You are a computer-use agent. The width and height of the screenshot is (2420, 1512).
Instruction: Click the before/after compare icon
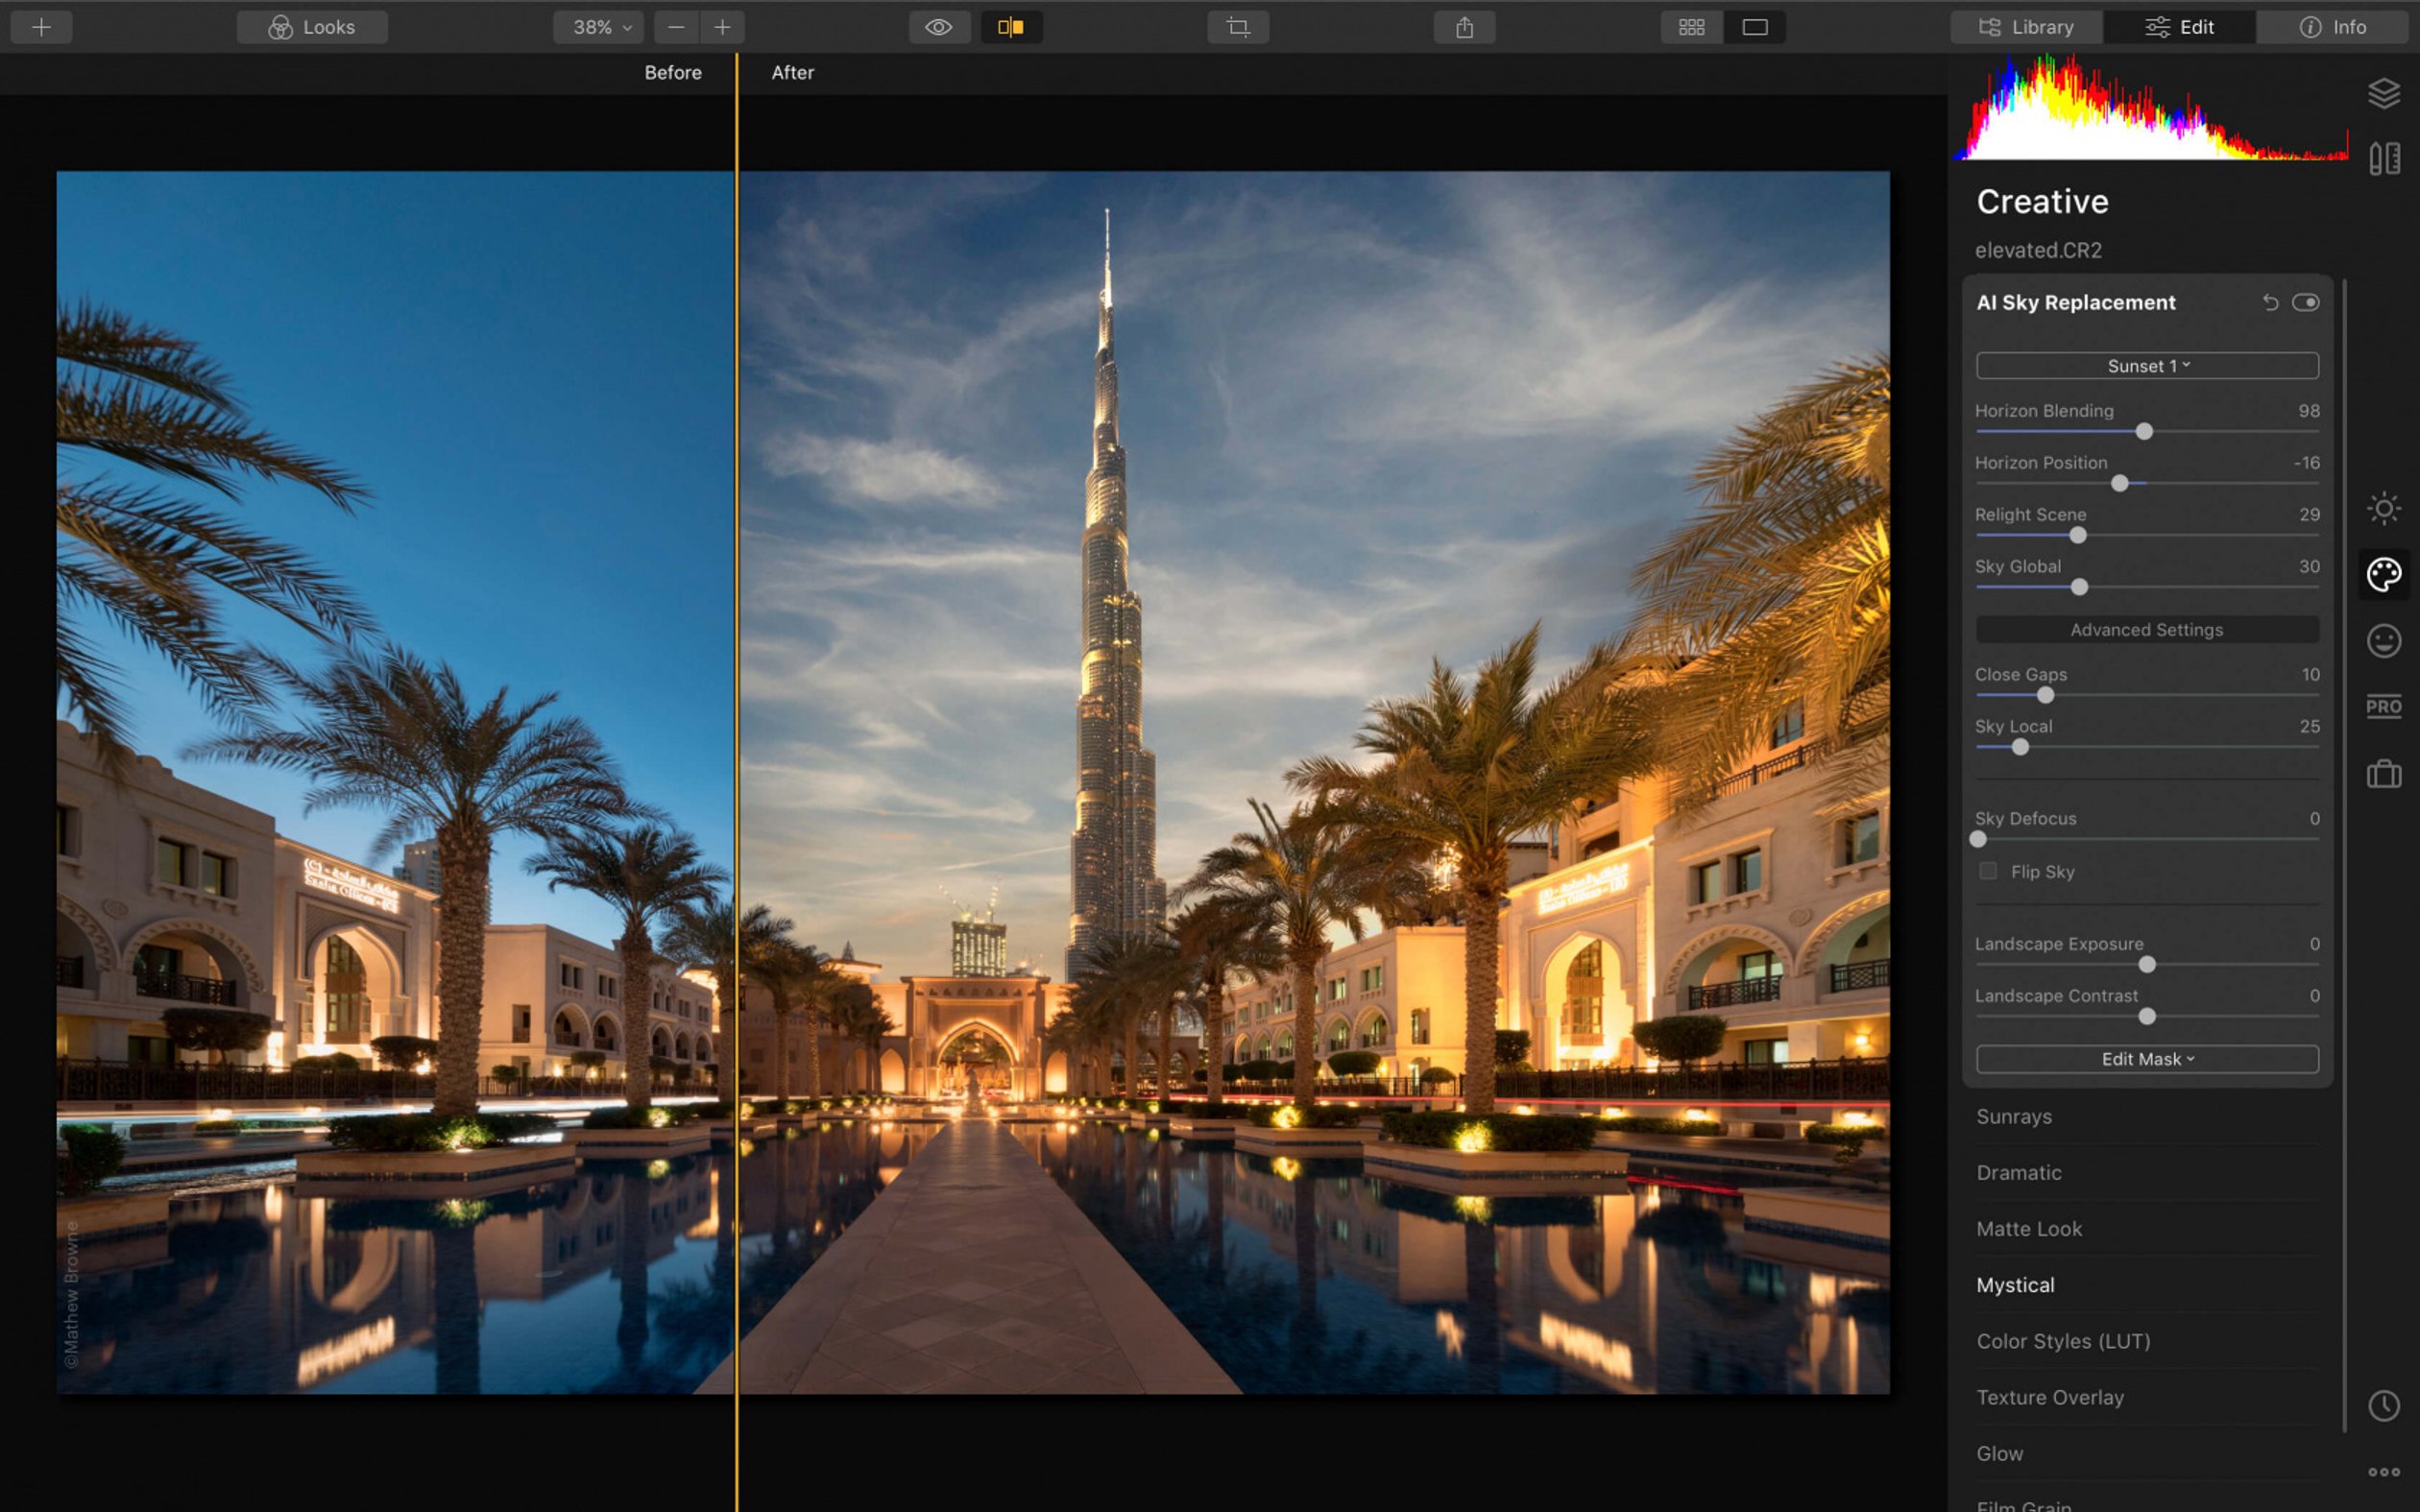(x=1010, y=26)
